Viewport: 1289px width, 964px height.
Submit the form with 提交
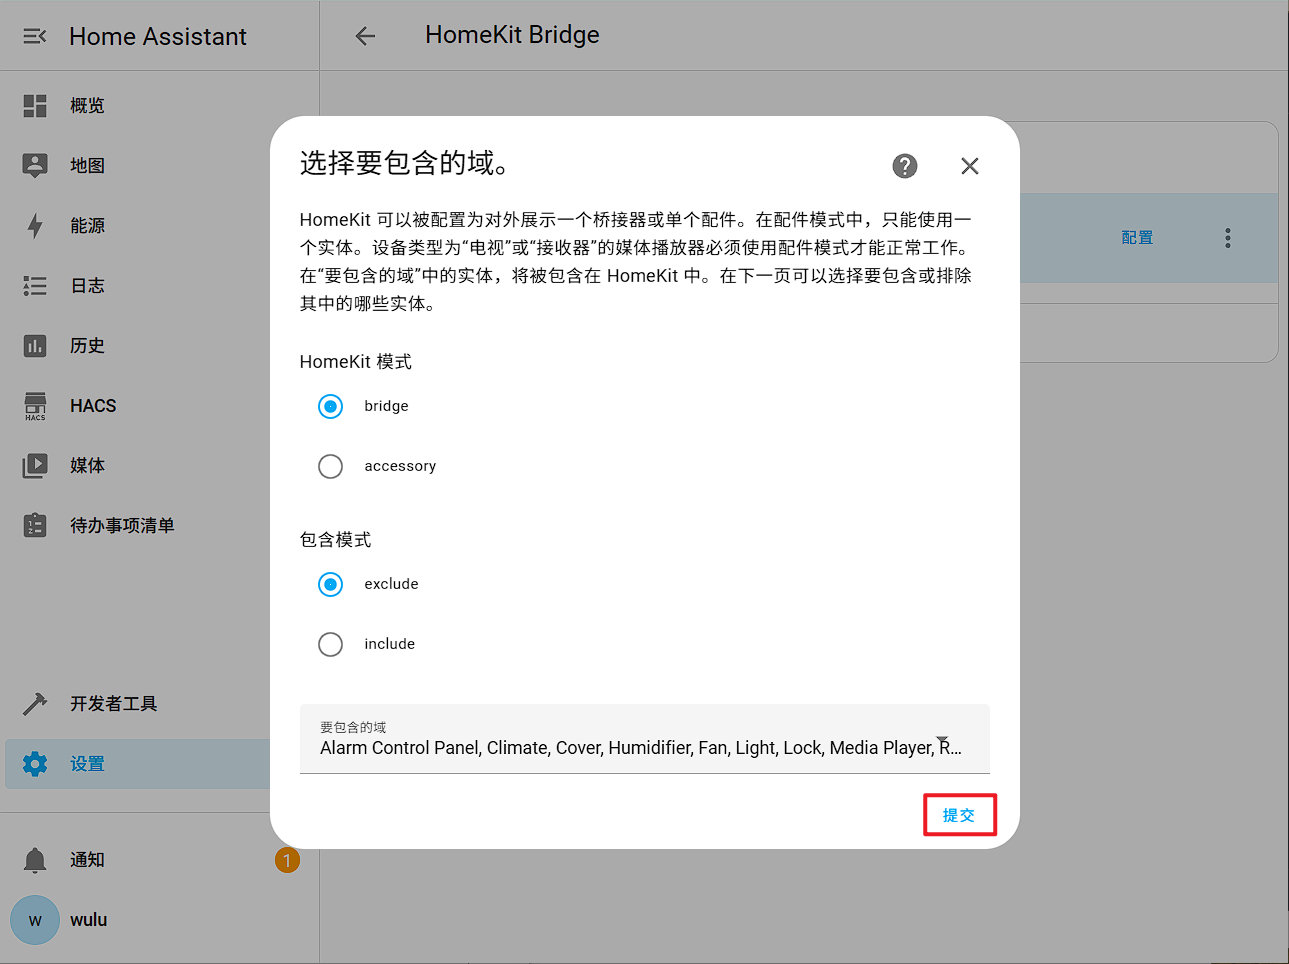959,815
